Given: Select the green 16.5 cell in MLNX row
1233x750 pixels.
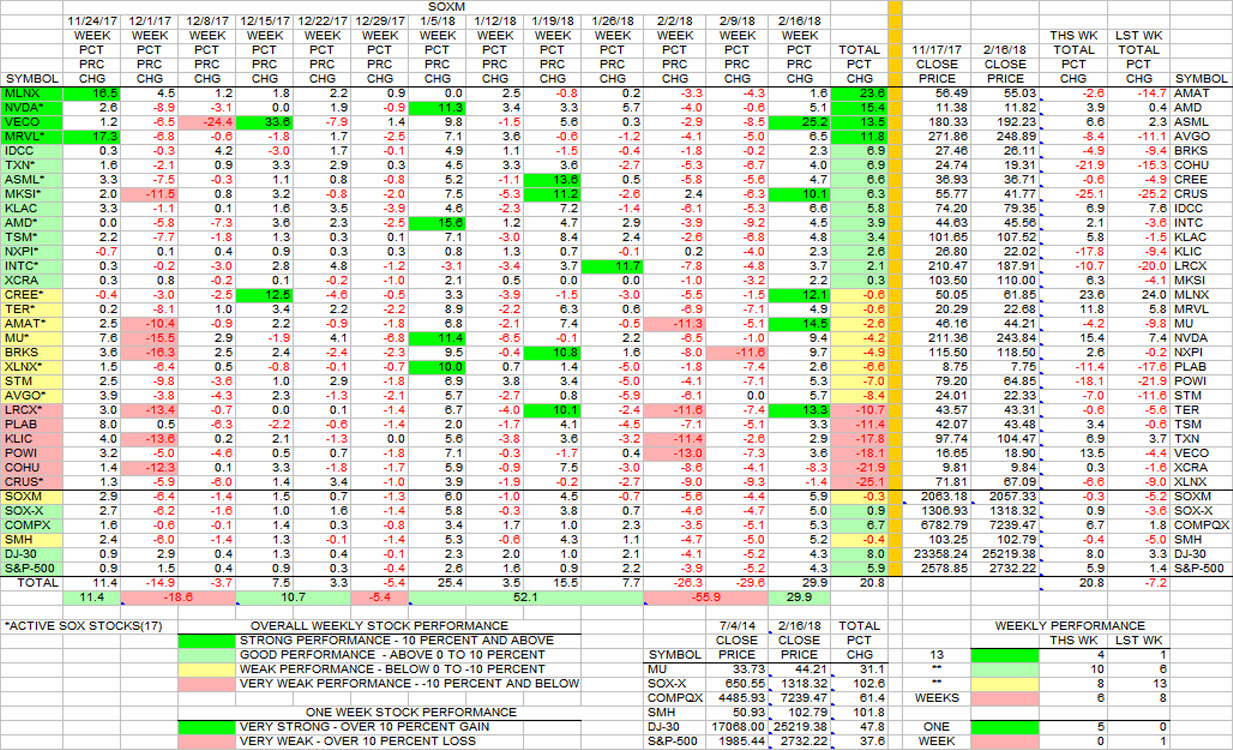Looking at the screenshot, I should [92, 93].
